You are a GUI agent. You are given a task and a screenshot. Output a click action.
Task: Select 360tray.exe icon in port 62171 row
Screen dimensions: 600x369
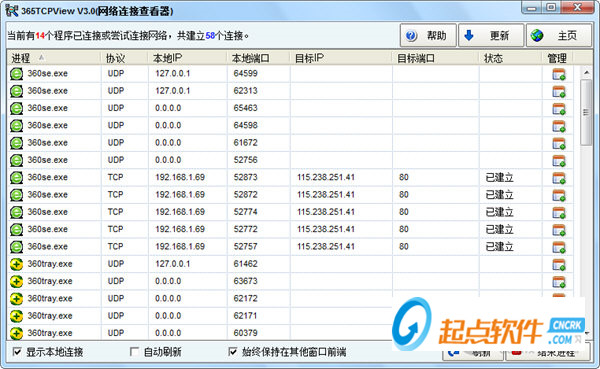pos(16,316)
